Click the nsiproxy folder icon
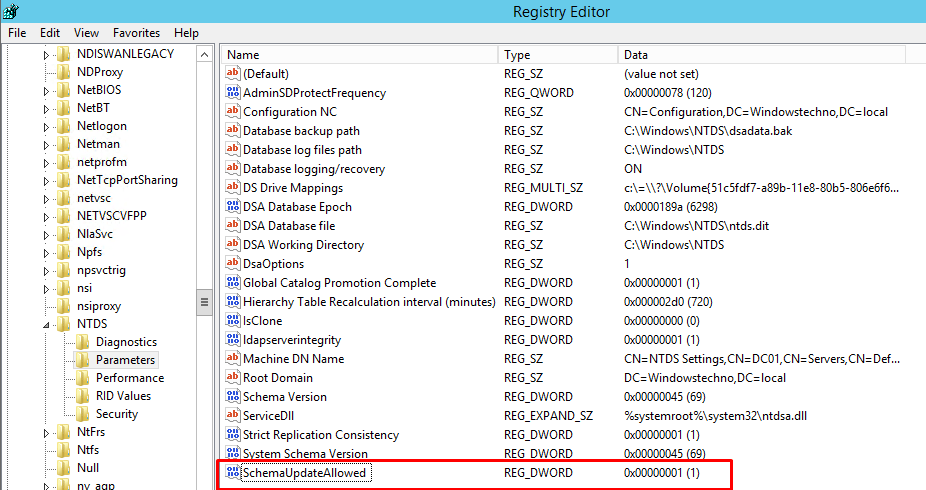Image resolution: width=926 pixels, height=490 pixels. (63, 306)
